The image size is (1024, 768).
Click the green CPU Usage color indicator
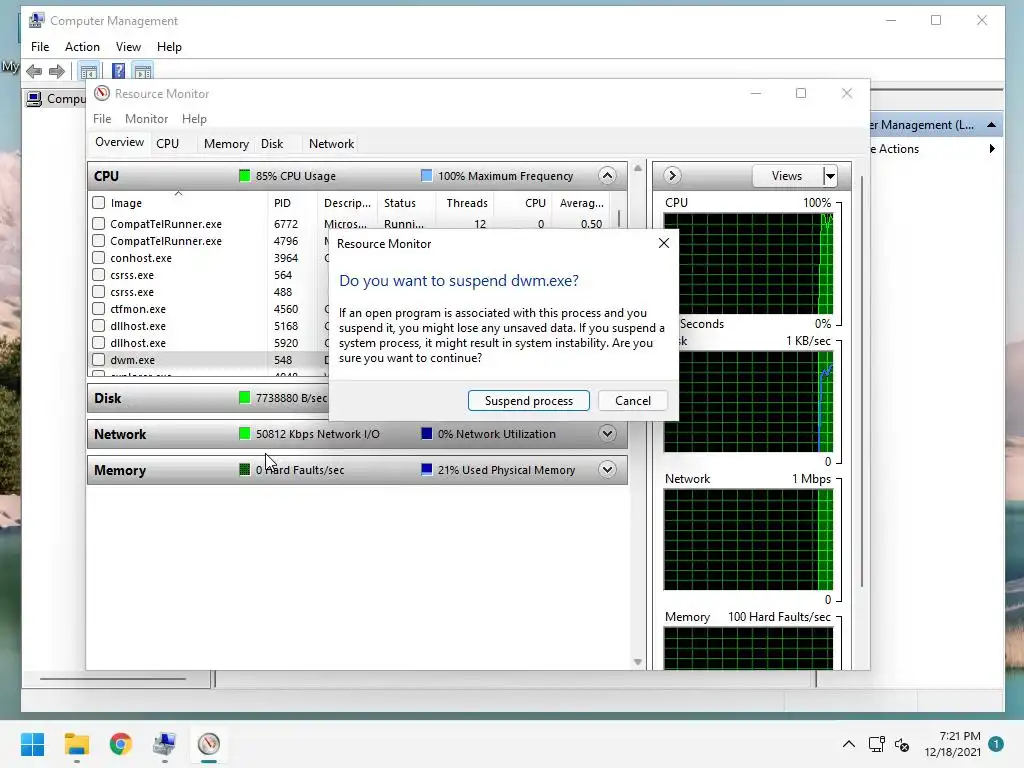(x=244, y=176)
